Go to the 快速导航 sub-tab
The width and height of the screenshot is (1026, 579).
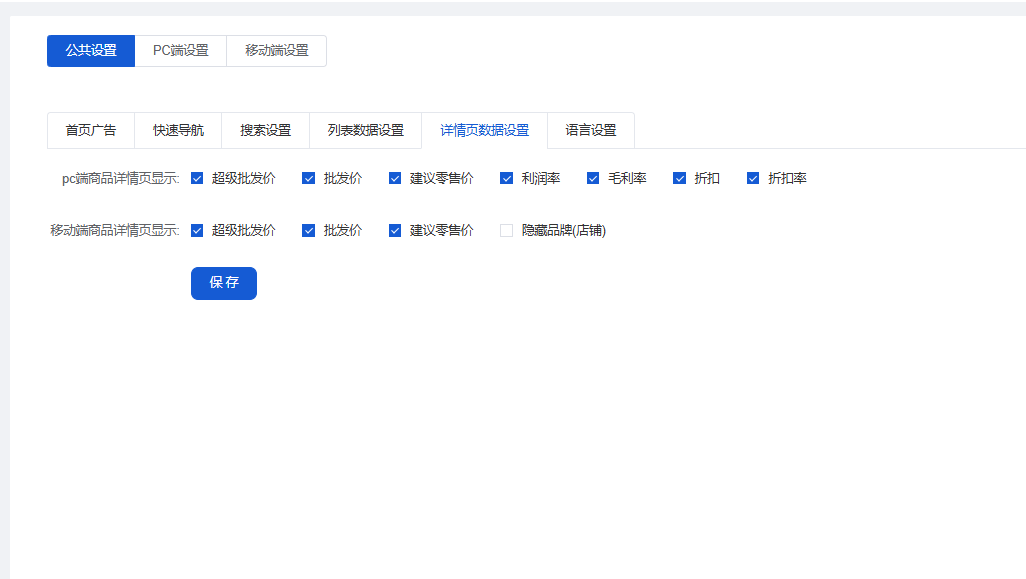[178, 130]
